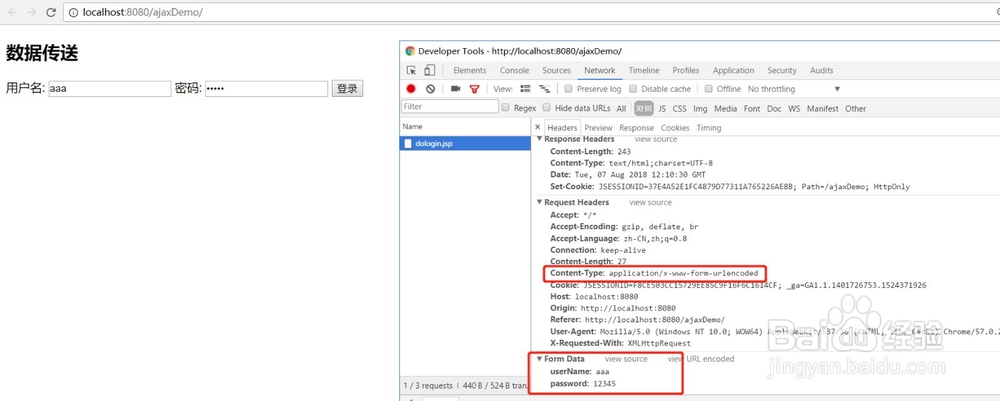Click the Name column header
1000x401 pixels.
(x=466, y=127)
